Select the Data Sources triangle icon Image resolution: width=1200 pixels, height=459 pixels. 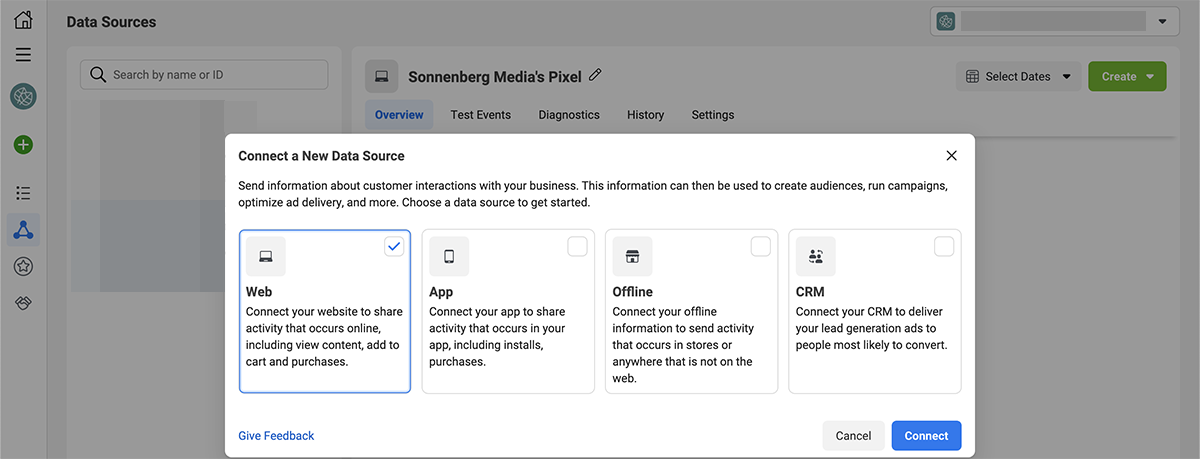pos(23,231)
